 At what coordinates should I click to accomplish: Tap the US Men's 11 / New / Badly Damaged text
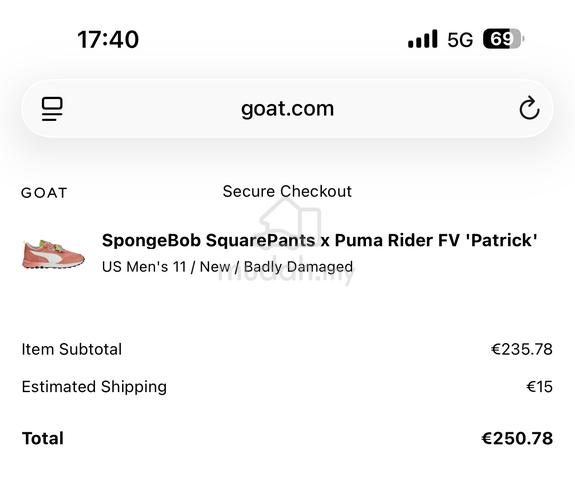click(227, 267)
